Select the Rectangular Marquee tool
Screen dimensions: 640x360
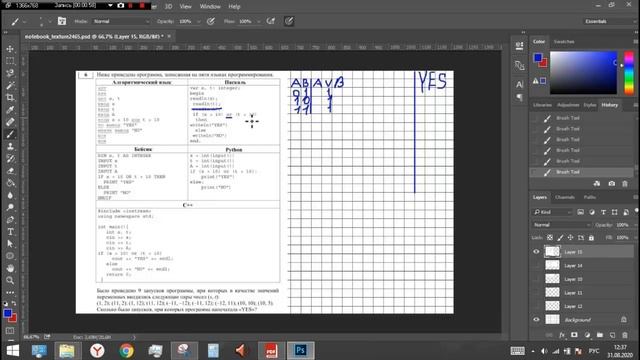click(10, 61)
